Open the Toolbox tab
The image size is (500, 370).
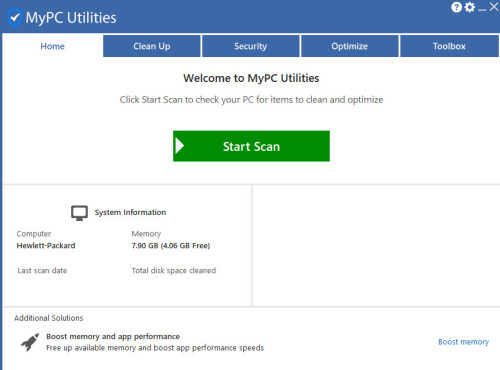[449, 46]
